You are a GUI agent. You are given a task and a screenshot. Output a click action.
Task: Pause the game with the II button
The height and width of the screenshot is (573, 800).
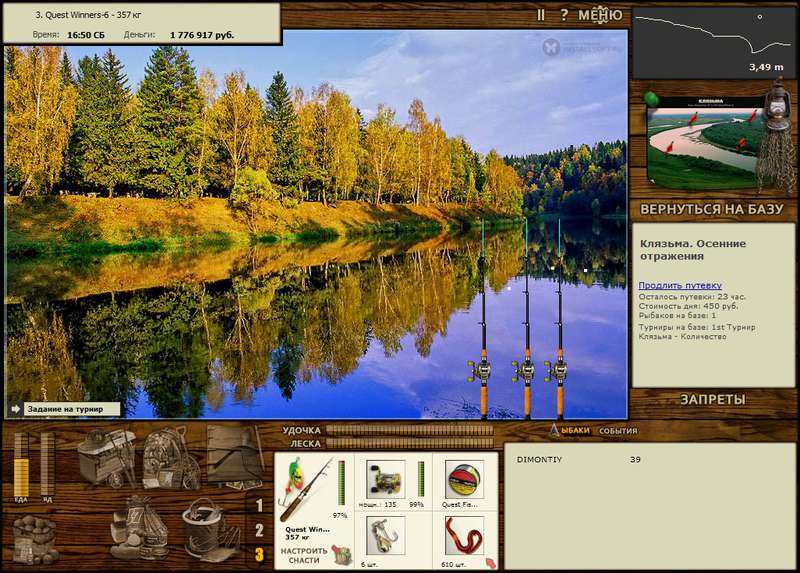click(x=541, y=15)
